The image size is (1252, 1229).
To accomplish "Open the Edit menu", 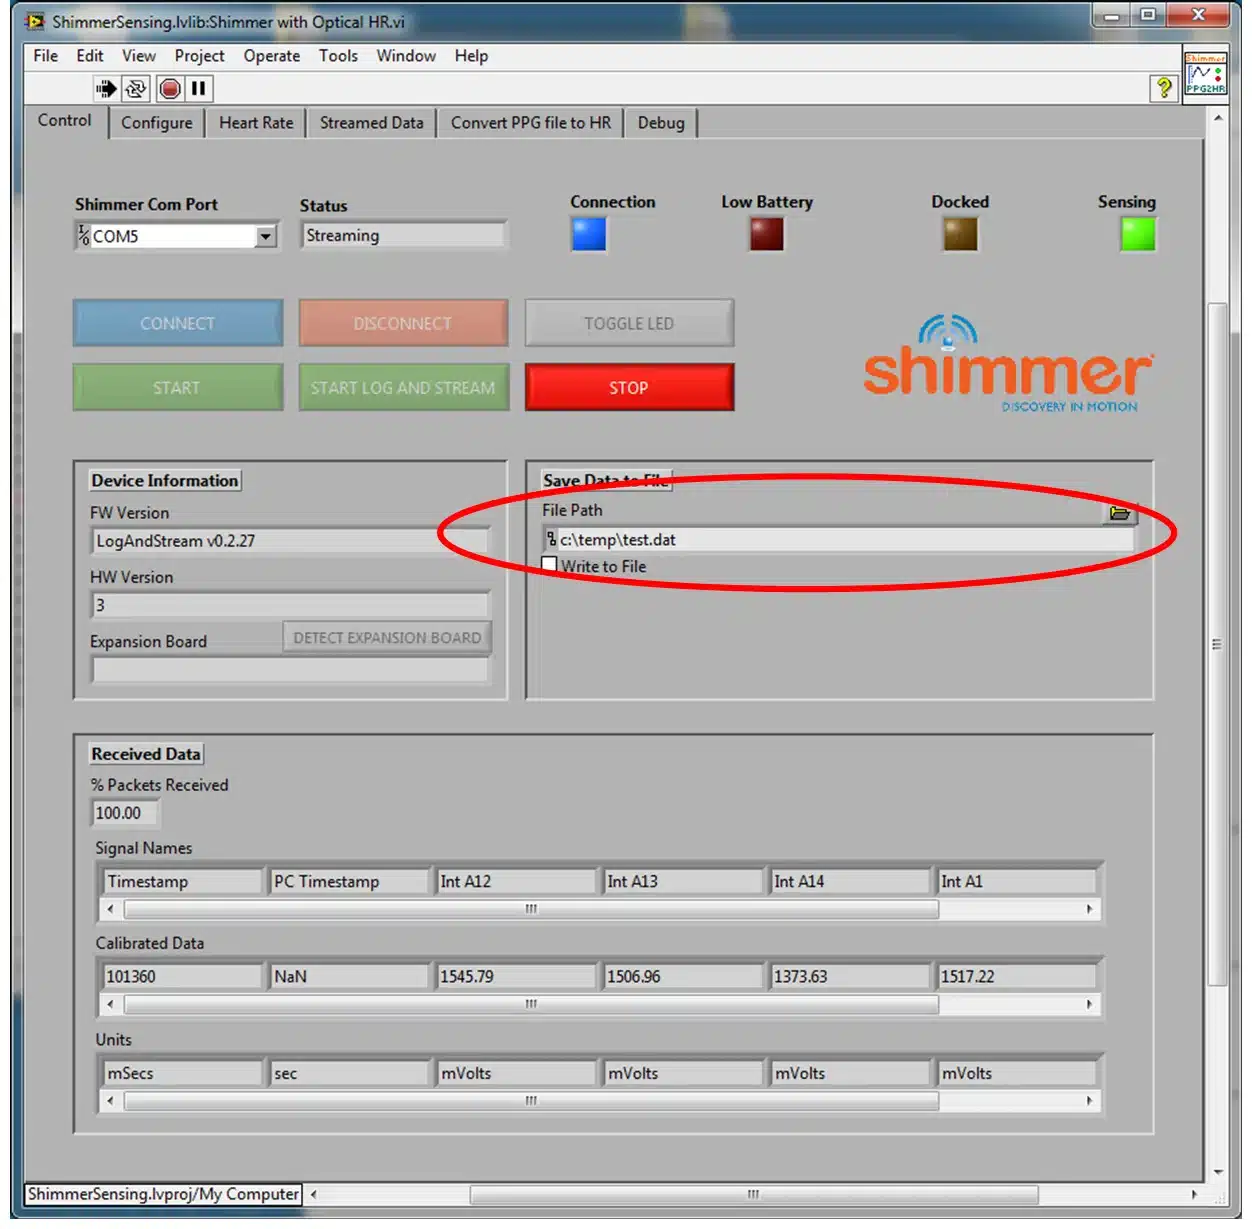I will click(90, 56).
